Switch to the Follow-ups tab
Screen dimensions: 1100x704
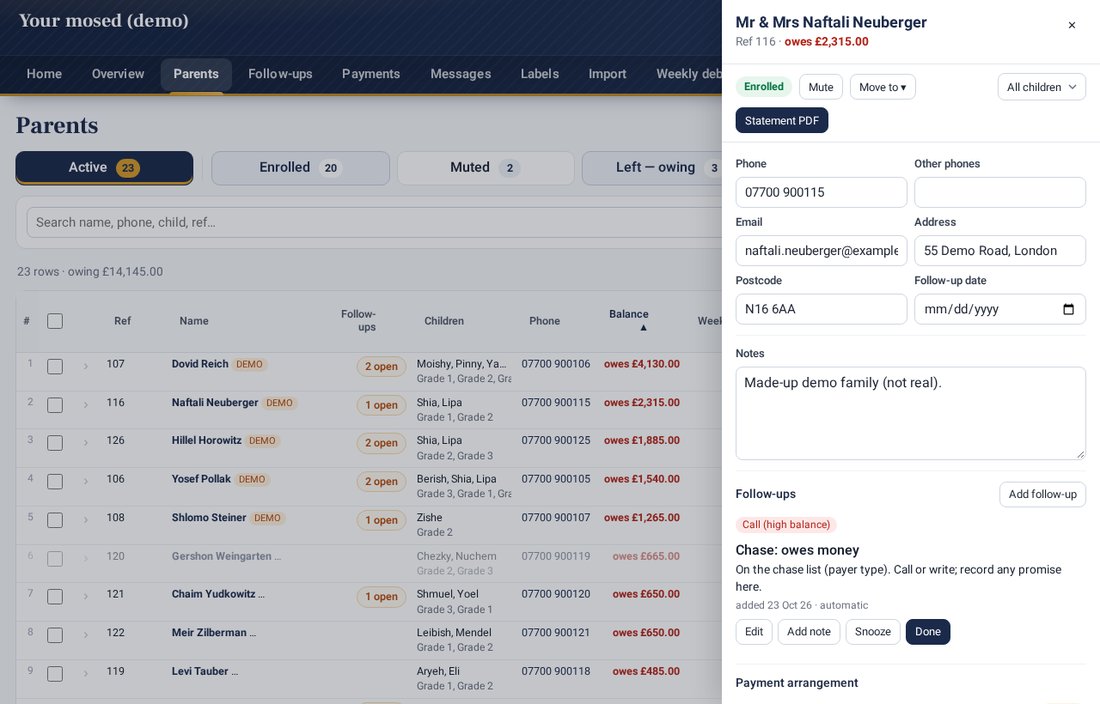tap(280, 74)
